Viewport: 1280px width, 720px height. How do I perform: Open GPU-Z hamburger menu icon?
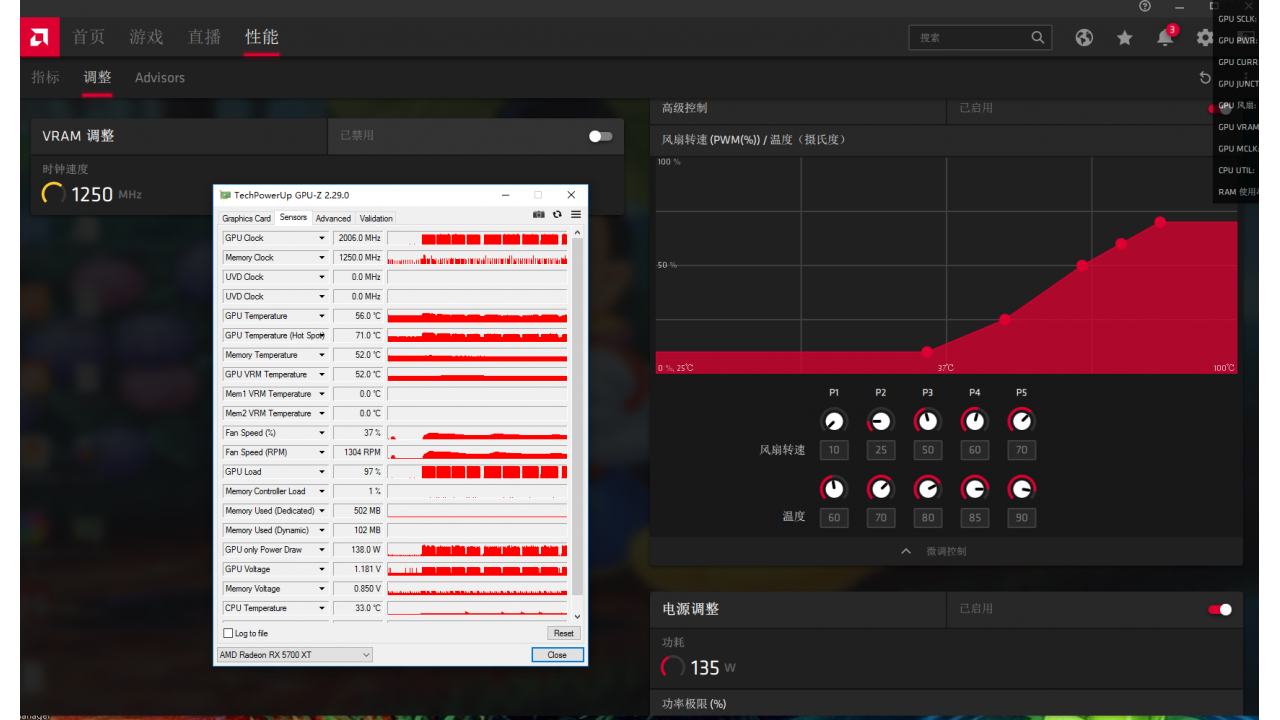pos(576,214)
